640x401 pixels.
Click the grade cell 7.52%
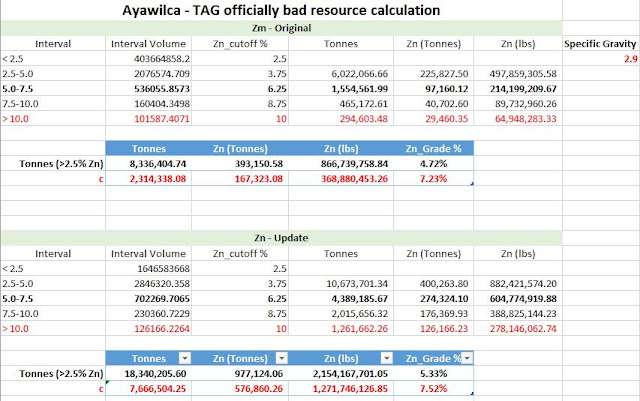(433, 389)
